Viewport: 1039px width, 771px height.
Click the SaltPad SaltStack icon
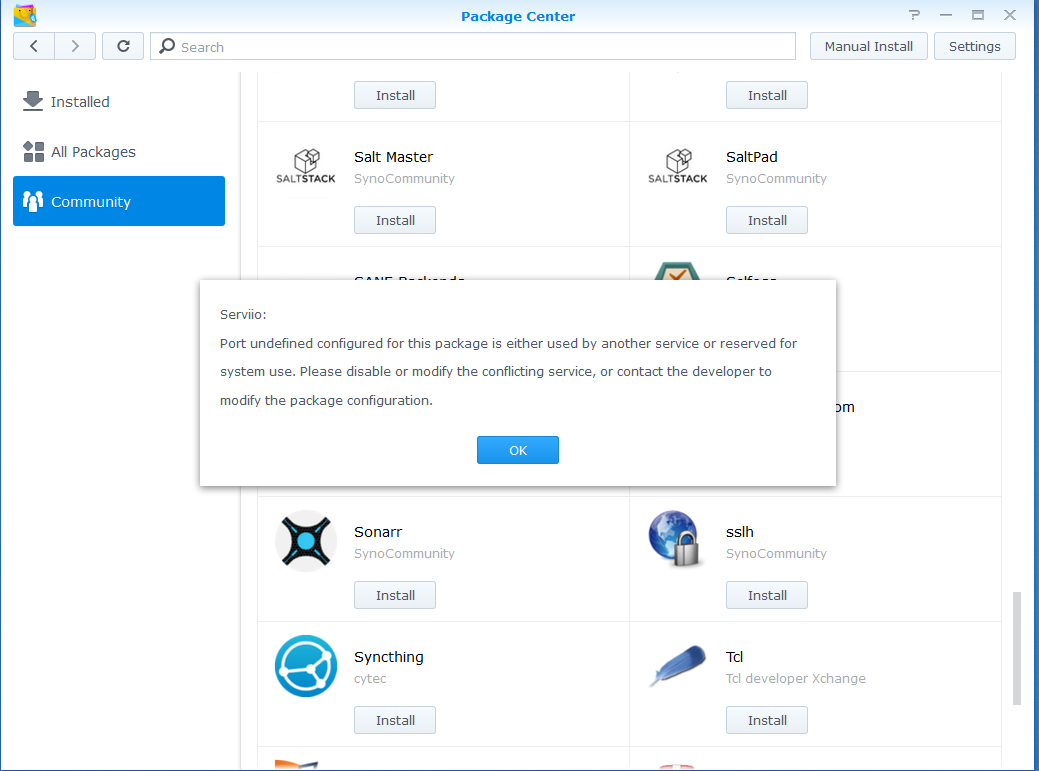point(677,167)
